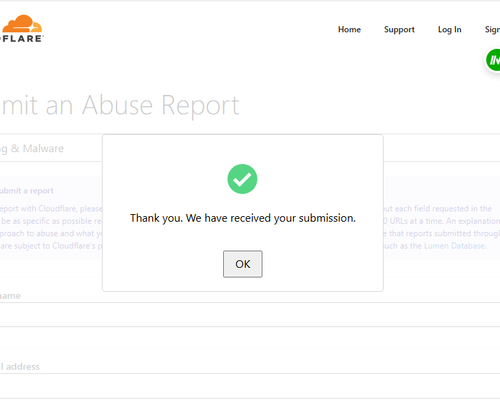Follow the Lumen Database link

(x=455, y=246)
